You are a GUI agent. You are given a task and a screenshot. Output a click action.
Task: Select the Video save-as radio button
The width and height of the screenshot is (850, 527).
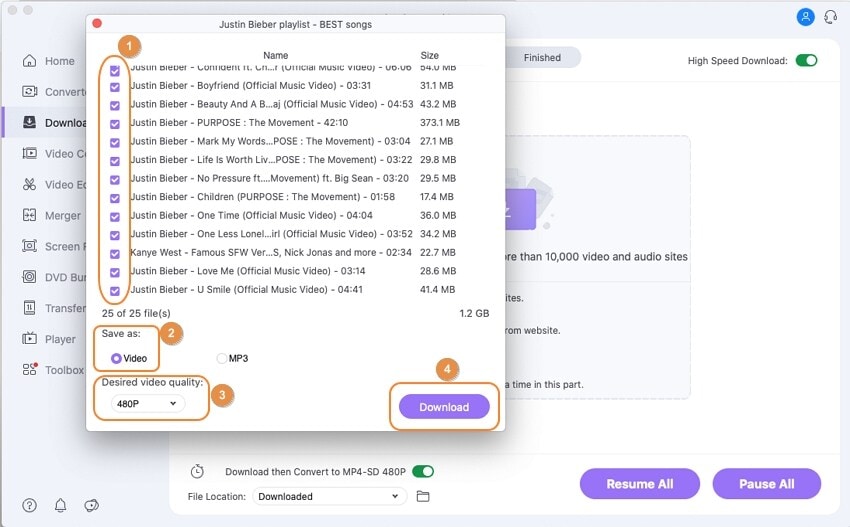pyautogui.click(x=115, y=358)
